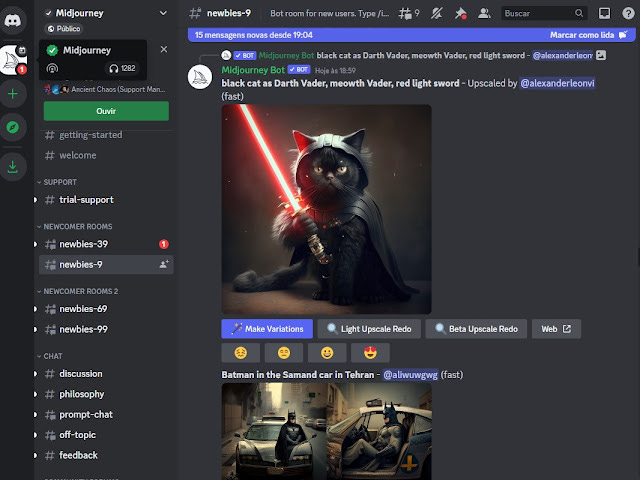This screenshot has width=640, height=480.
Task: Explore discoverable servers compass icon
Action: tap(13, 127)
